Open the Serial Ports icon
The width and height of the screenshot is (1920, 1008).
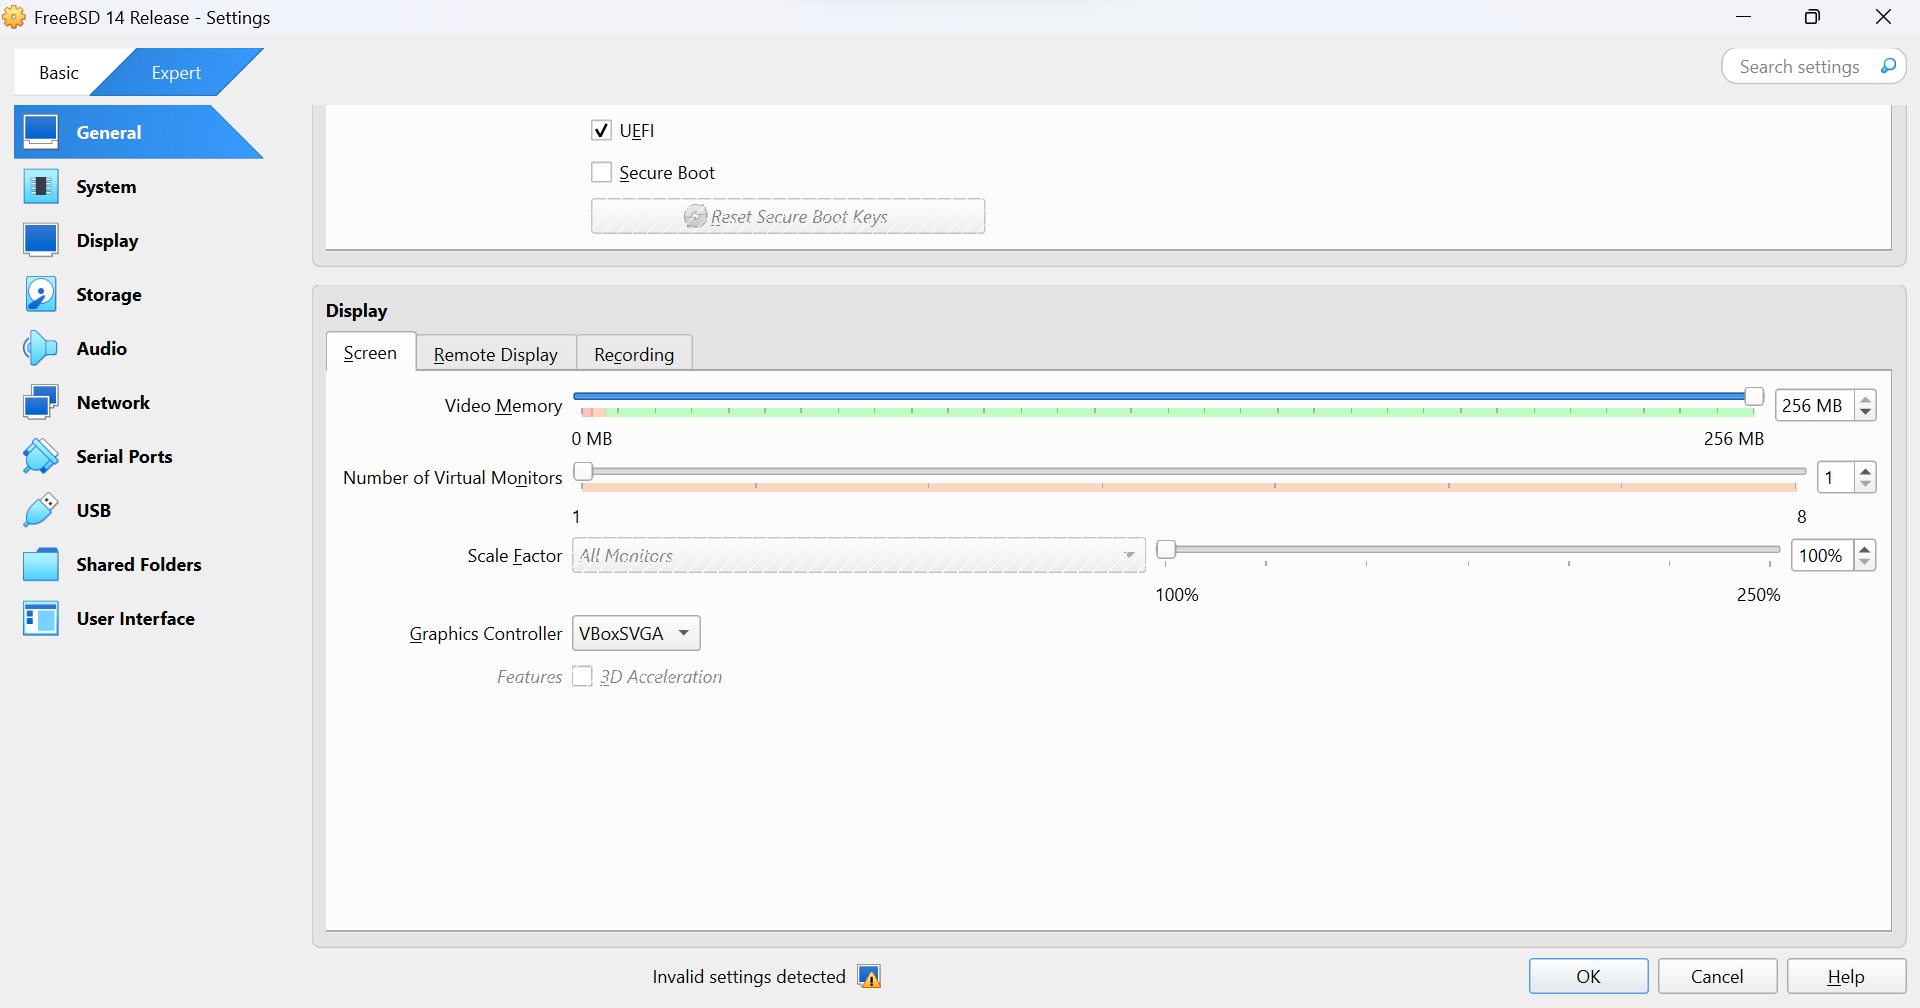41,457
